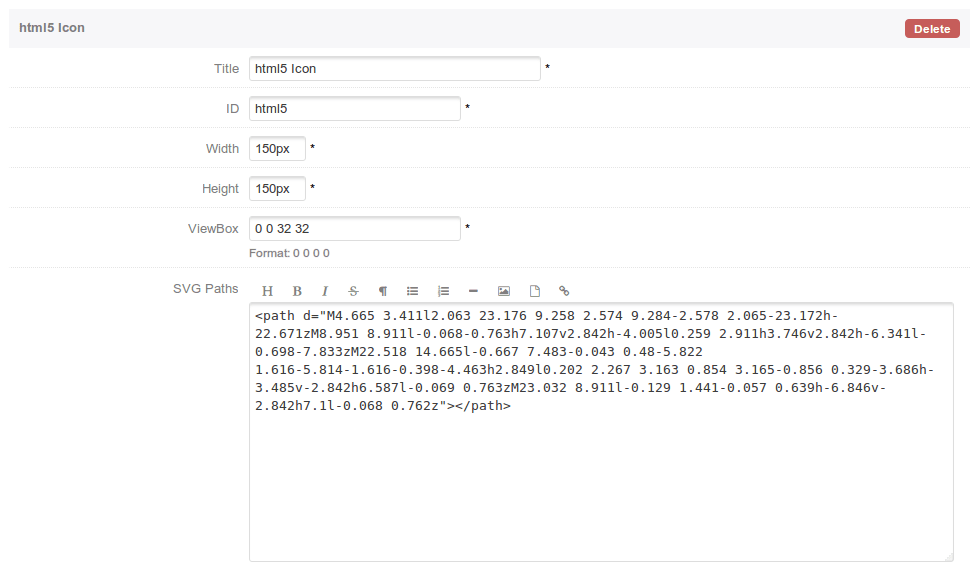Click the 'ViewBox' label

click(x=213, y=228)
